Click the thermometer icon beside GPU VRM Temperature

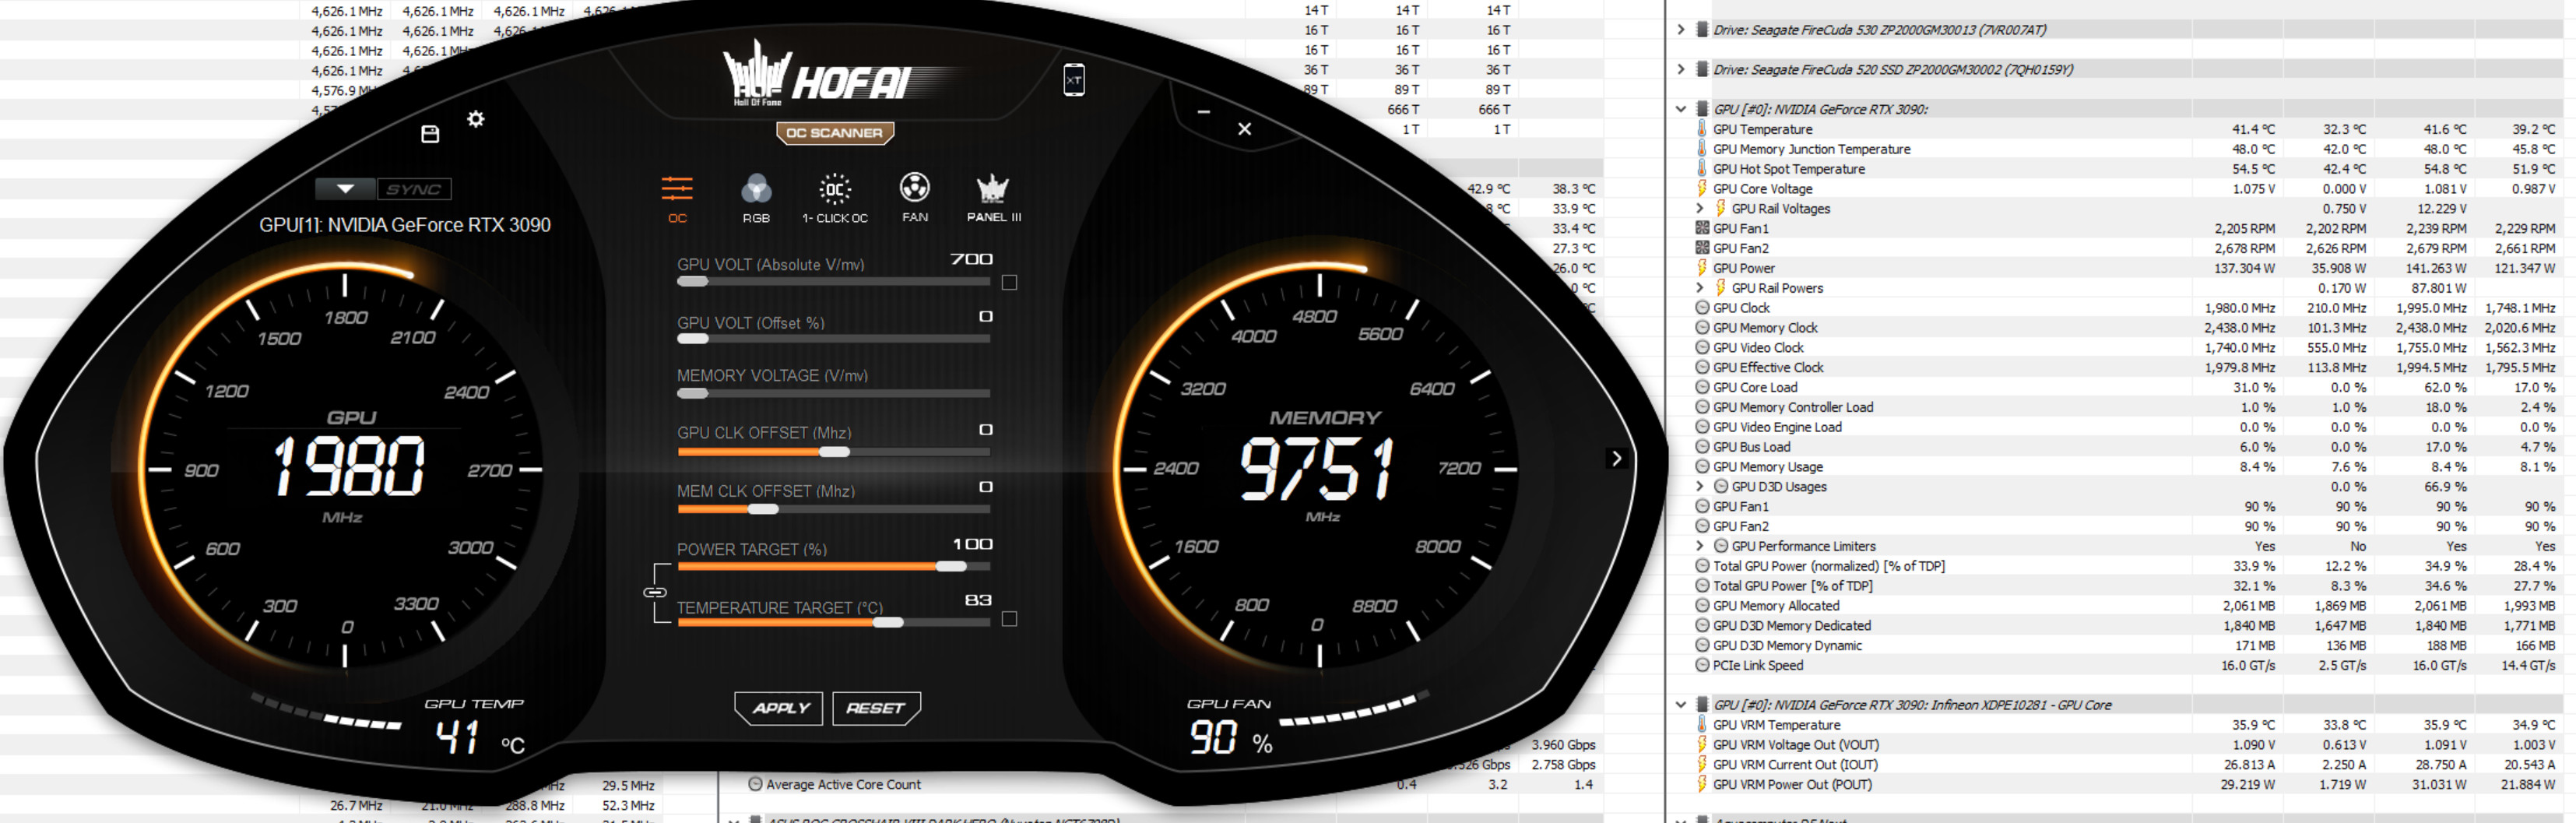[x=1702, y=725]
